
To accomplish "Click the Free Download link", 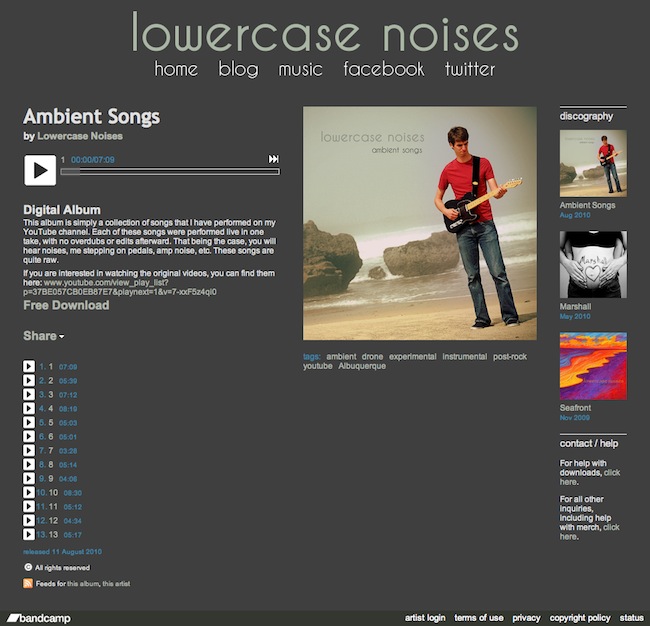I will 66,305.
